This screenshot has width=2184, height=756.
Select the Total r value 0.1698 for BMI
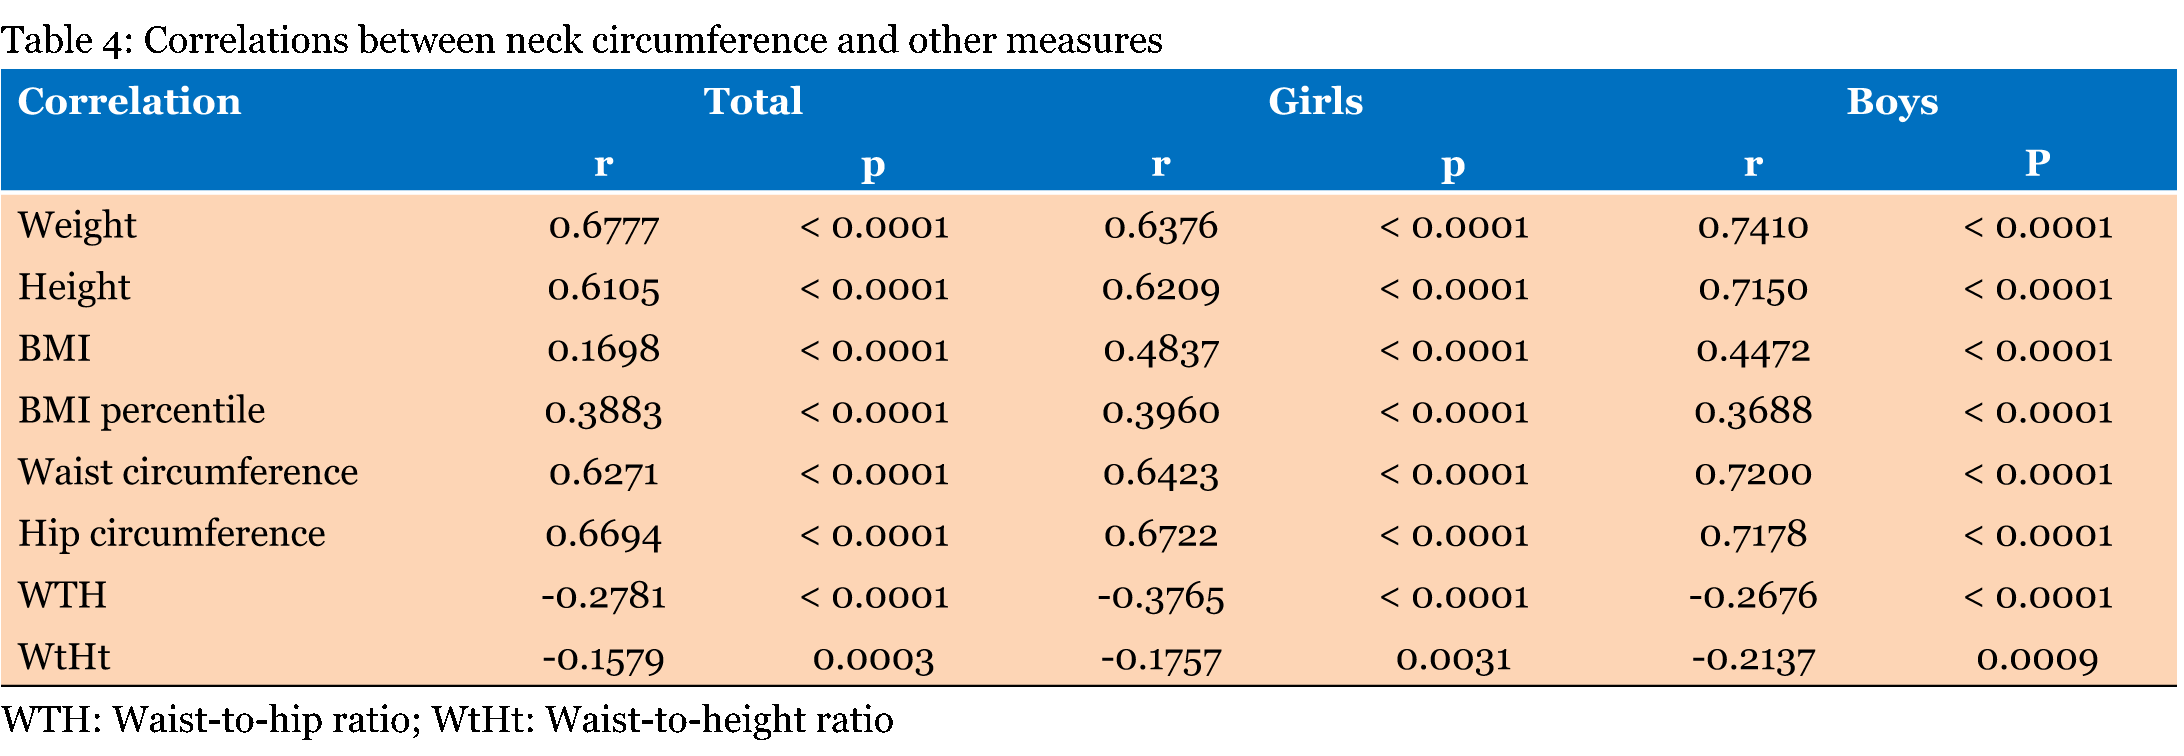tap(604, 350)
